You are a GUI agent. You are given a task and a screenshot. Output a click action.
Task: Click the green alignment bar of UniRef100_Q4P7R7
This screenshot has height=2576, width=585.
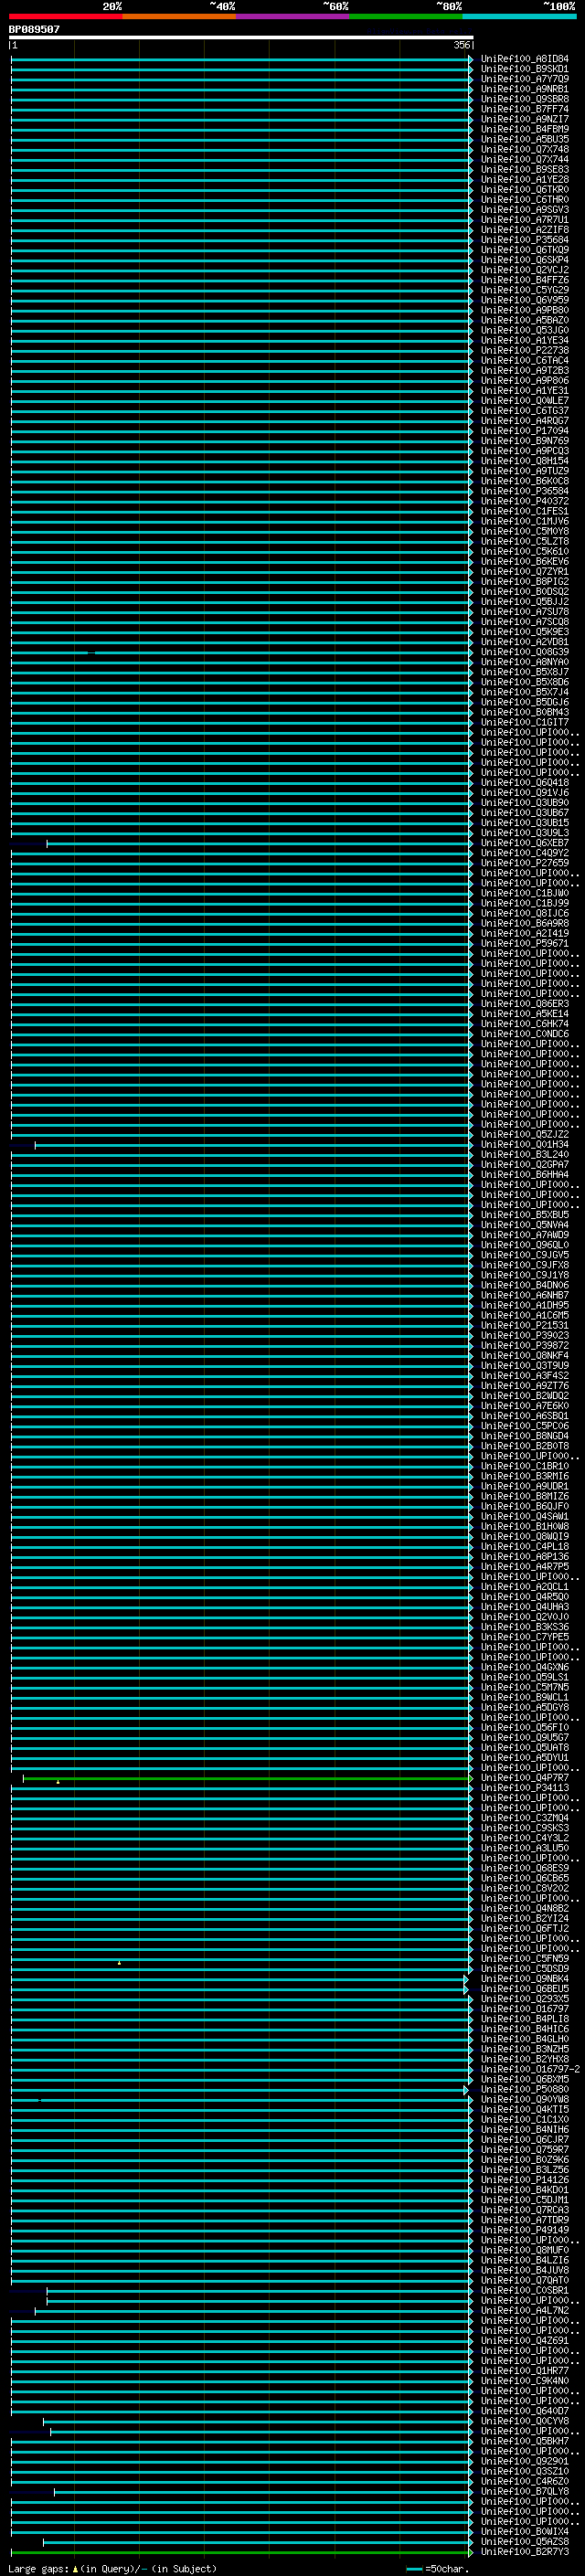(247, 1778)
